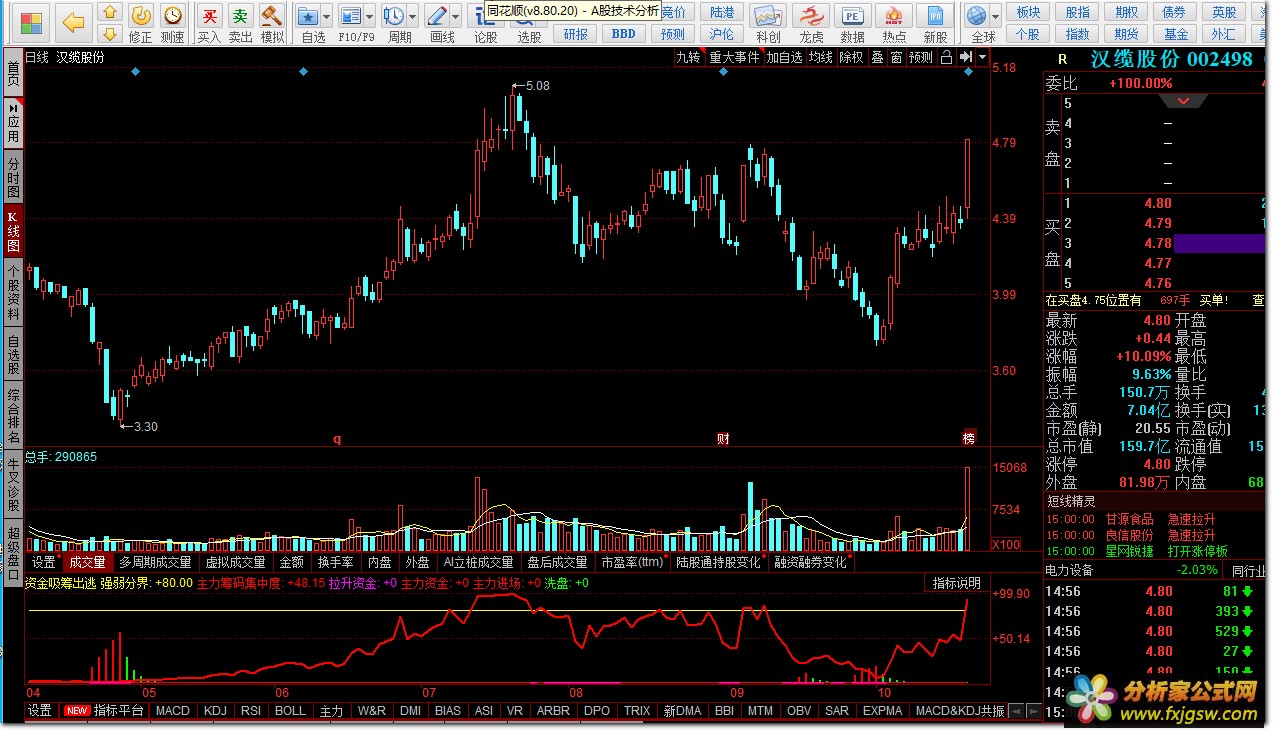Click the 板块 button

[1027, 12]
